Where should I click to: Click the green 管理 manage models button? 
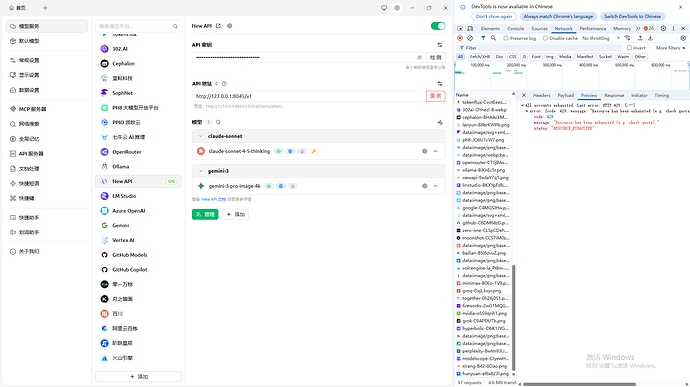point(205,214)
